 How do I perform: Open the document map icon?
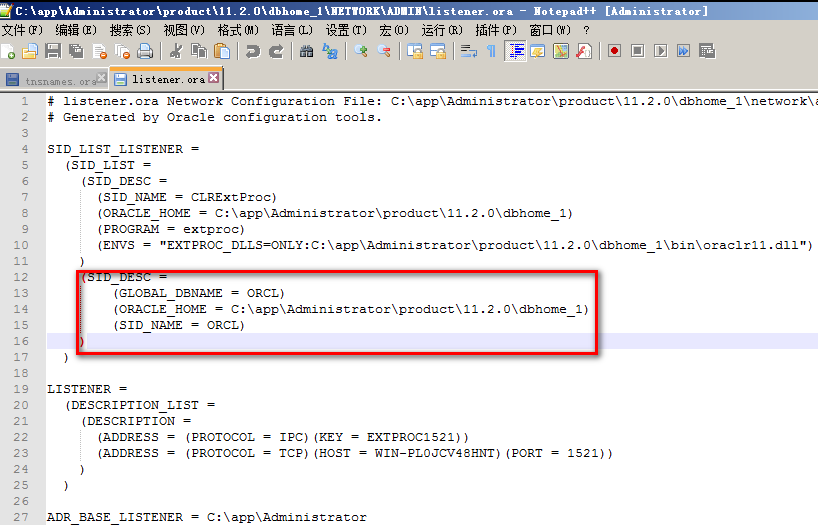coord(561,51)
